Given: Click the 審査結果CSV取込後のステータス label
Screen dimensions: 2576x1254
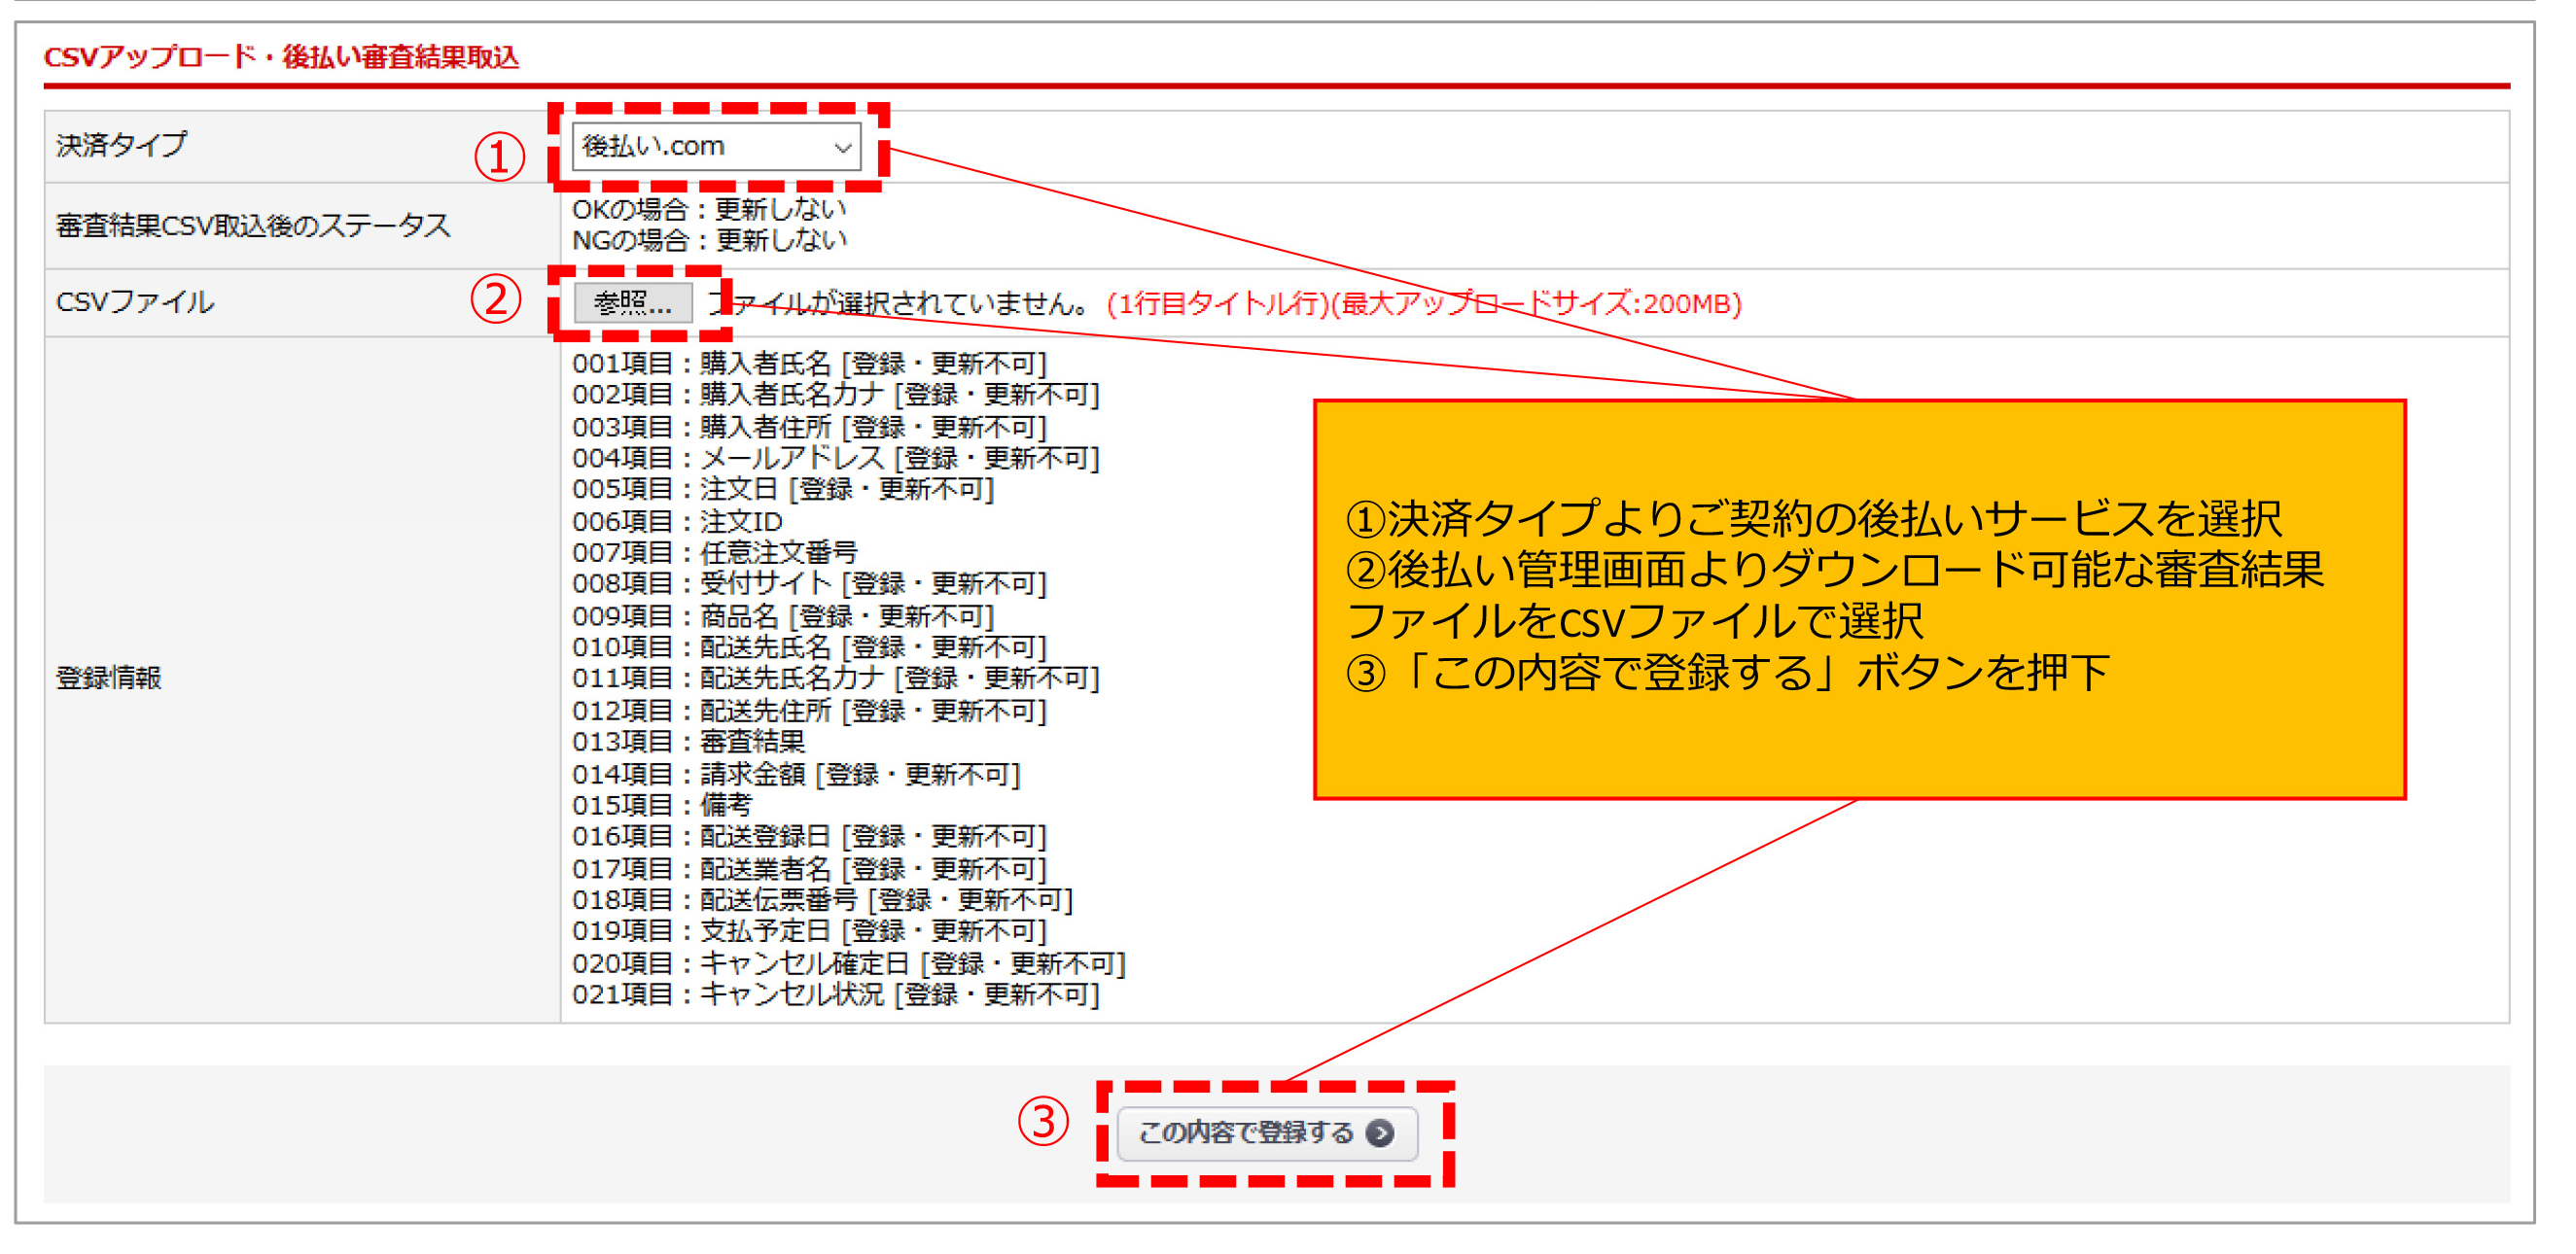Looking at the screenshot, I should click(x=253, y=226).
